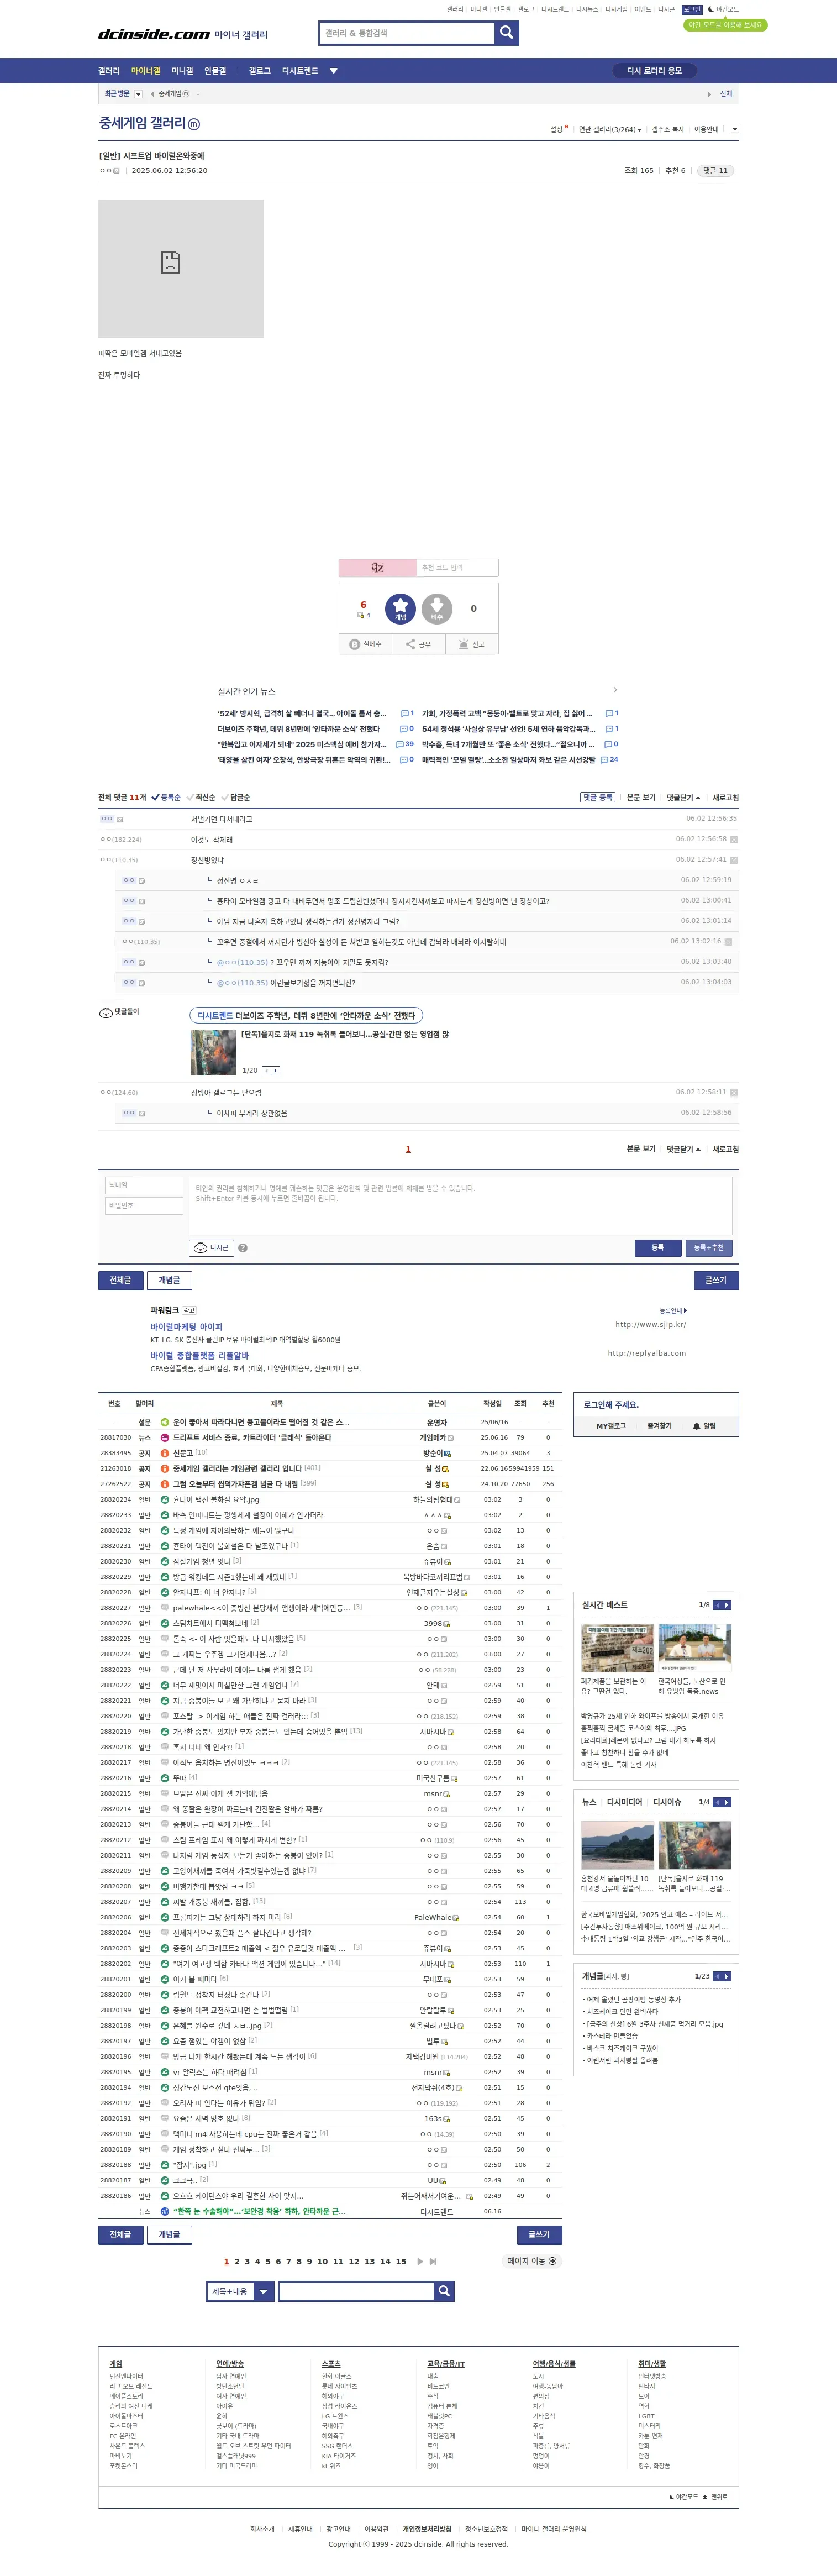Click the delete icon on comment 이것도 삭제래
The width and height of the screenshot is (837, 2576).
point(734,840)
